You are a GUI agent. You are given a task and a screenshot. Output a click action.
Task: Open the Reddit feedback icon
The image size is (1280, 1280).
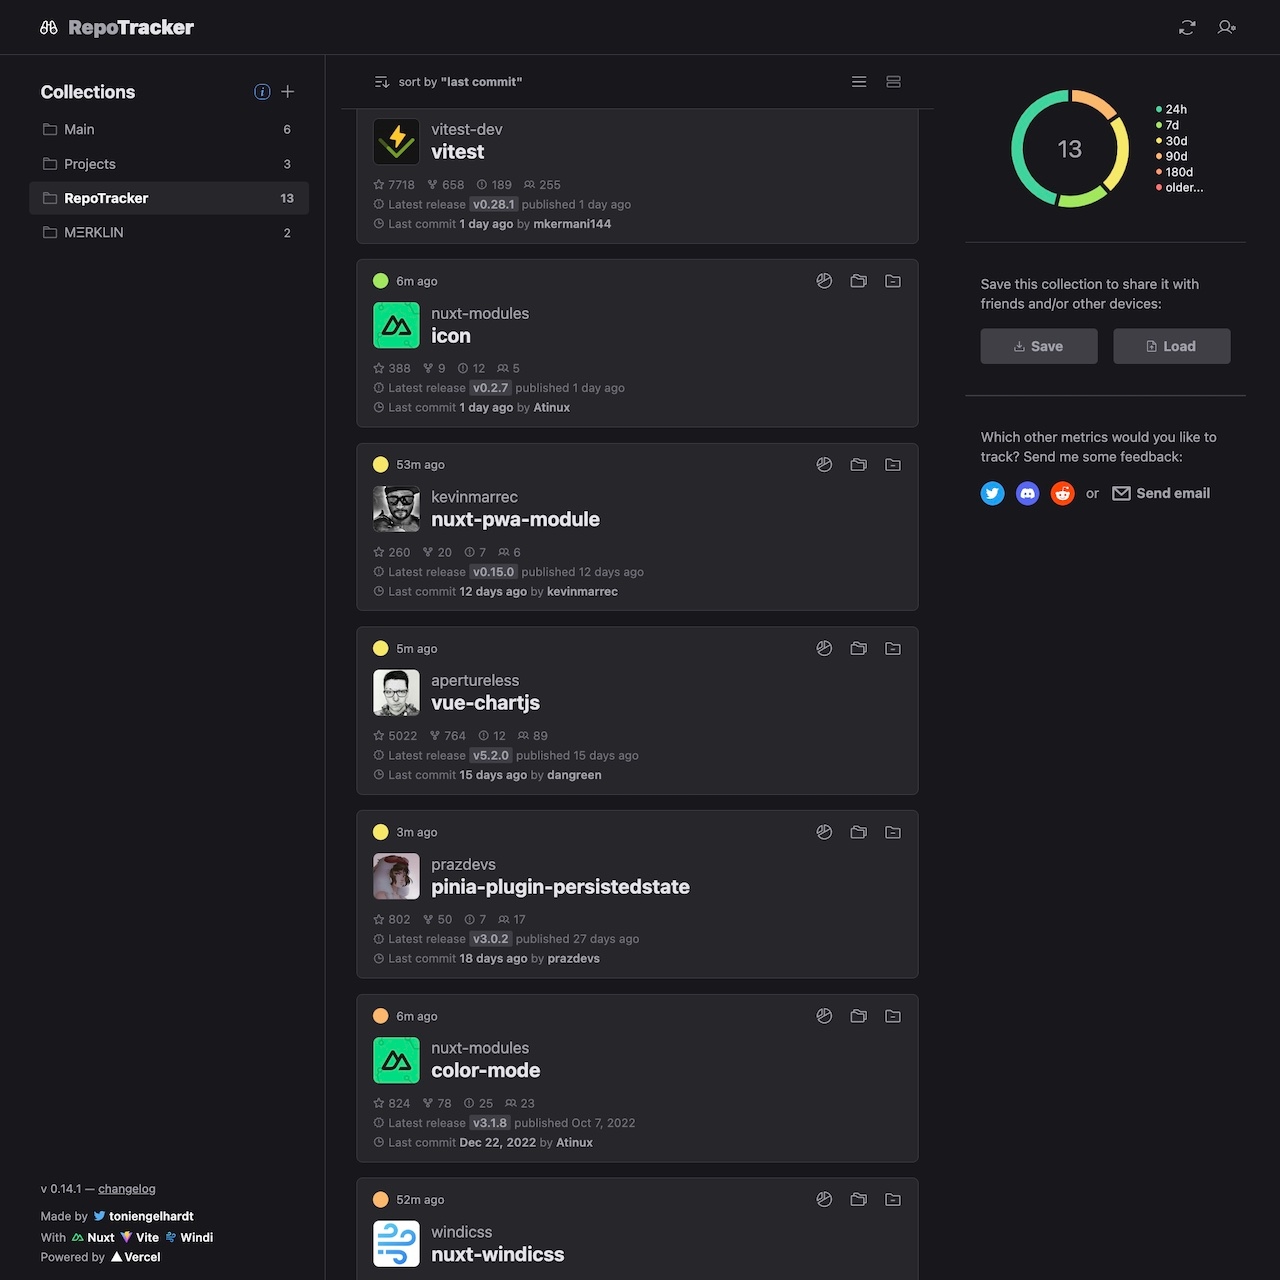click(1062, 493)
